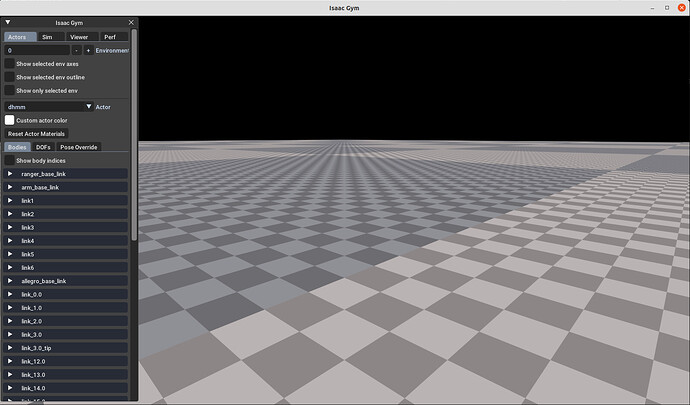
Task: Expand the link_2.0 body entry
Action: (66, 321)
